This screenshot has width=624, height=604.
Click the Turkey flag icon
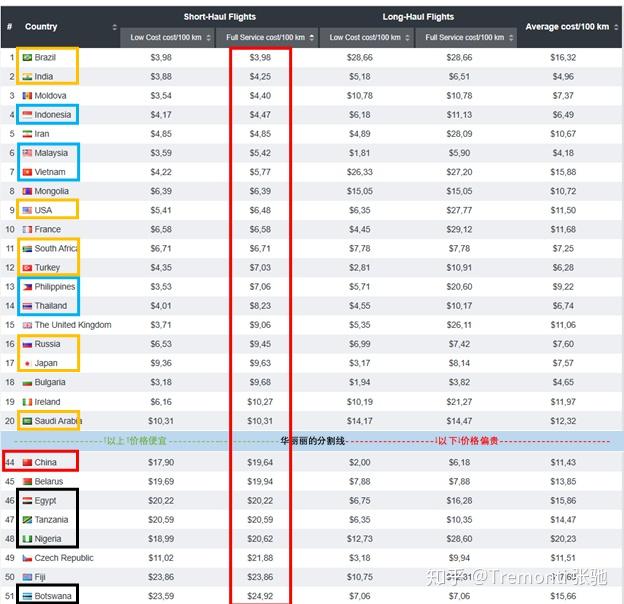[27, 268]
